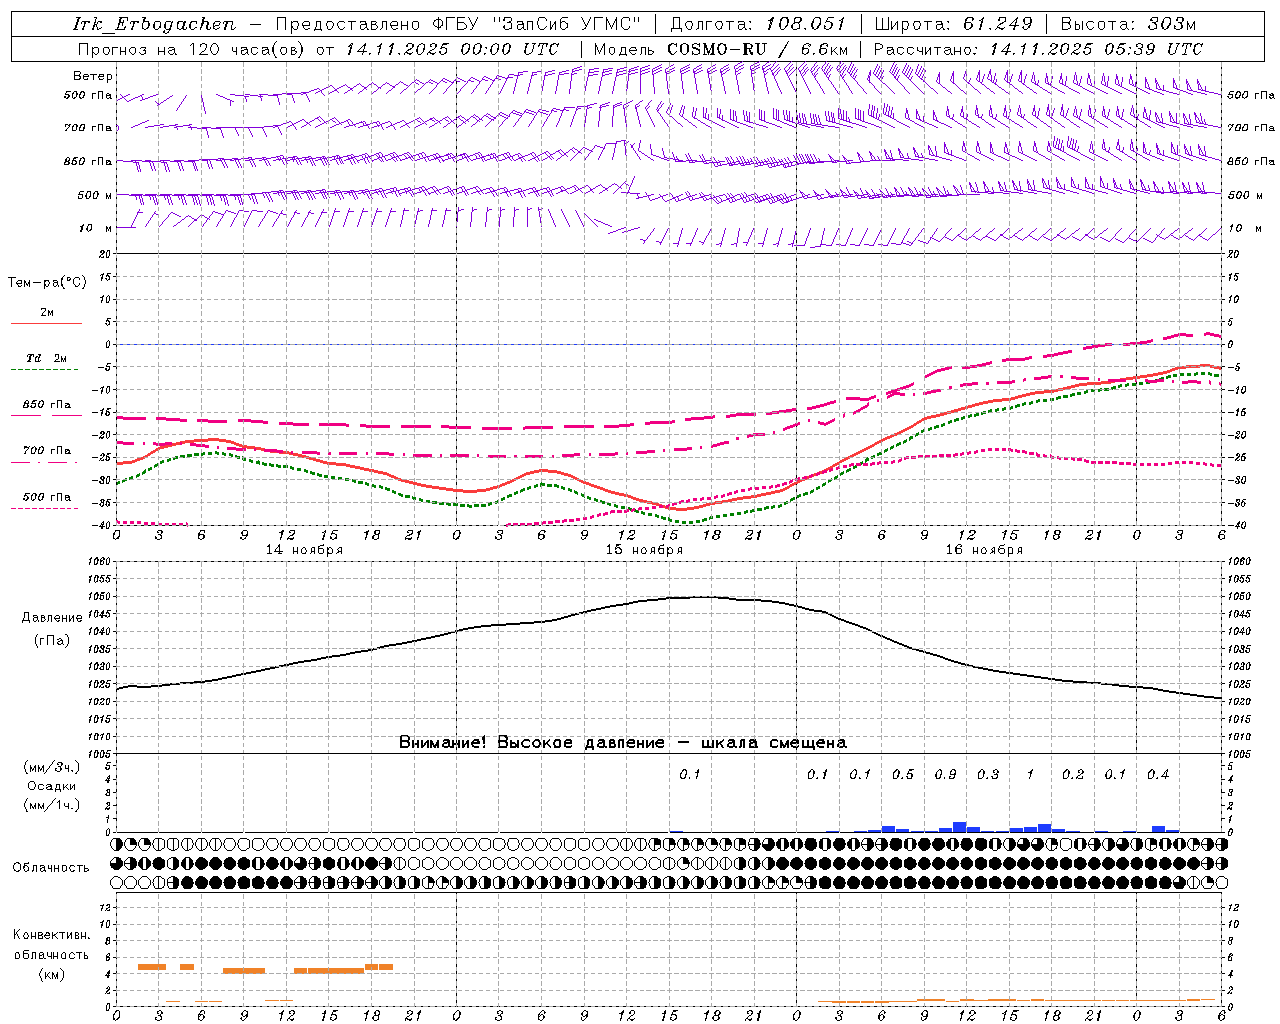Click the 16 ноября date label
1280x1024 pixels.
click(984, 550)
